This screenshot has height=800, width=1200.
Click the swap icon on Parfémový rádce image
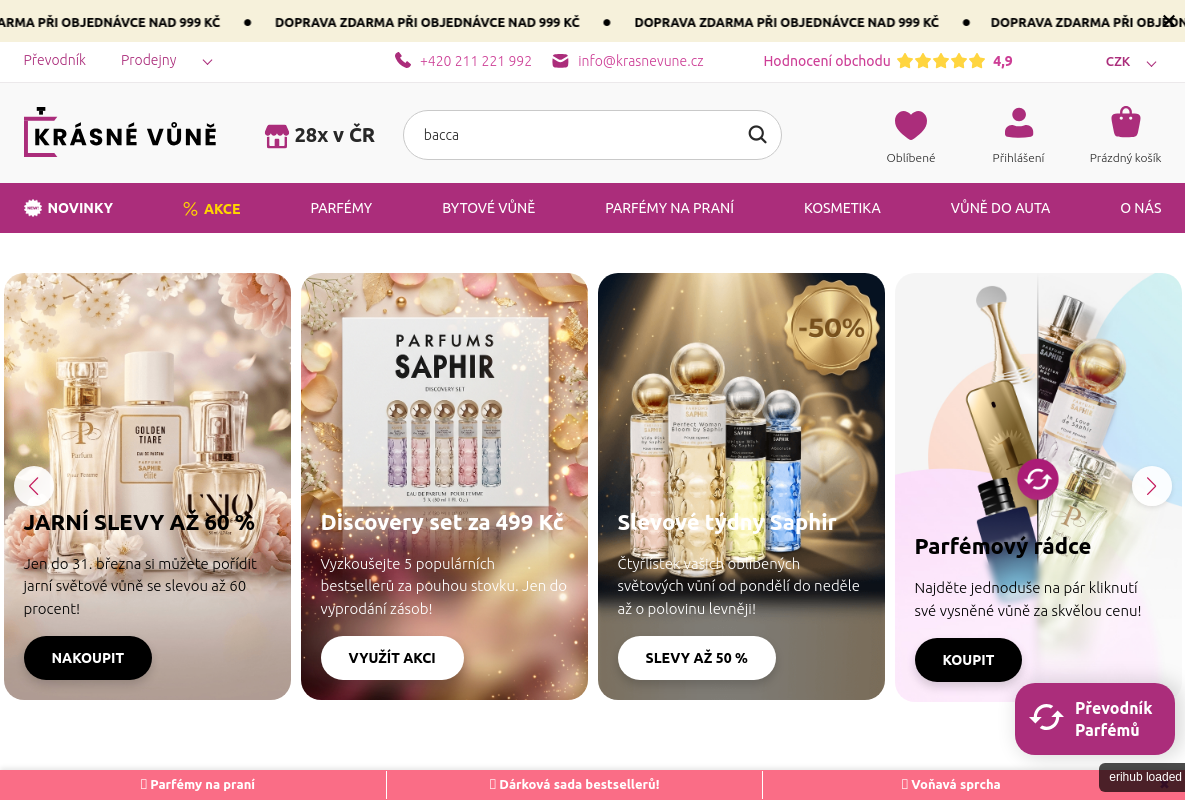1038,480
